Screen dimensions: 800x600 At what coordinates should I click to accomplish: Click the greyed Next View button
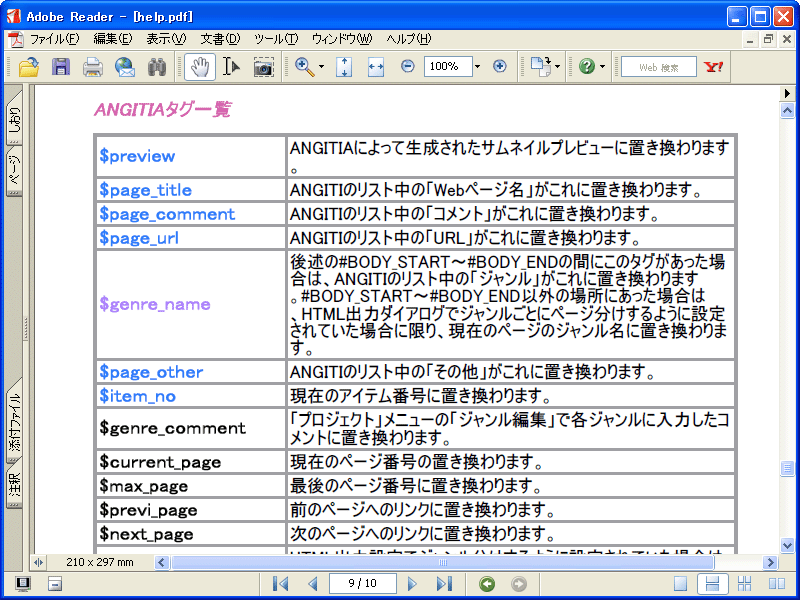point(518,584)
